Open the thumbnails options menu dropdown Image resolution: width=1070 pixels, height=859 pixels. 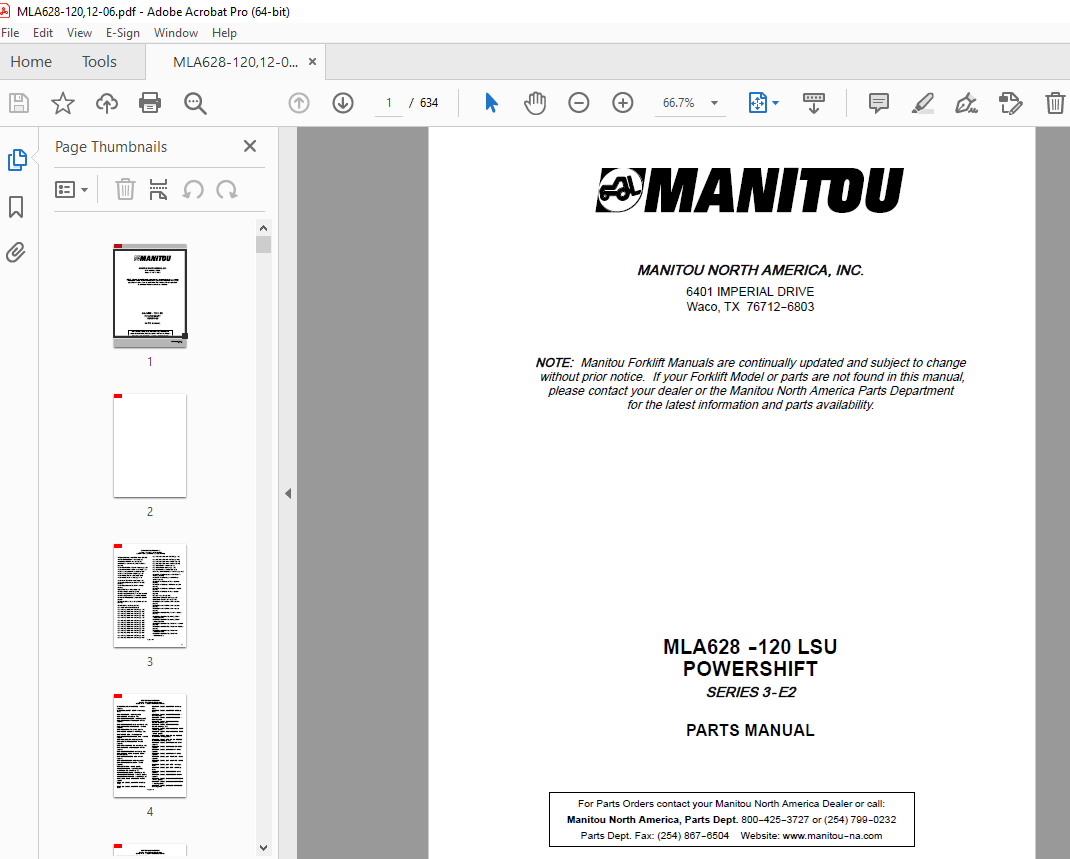(72, 190)
